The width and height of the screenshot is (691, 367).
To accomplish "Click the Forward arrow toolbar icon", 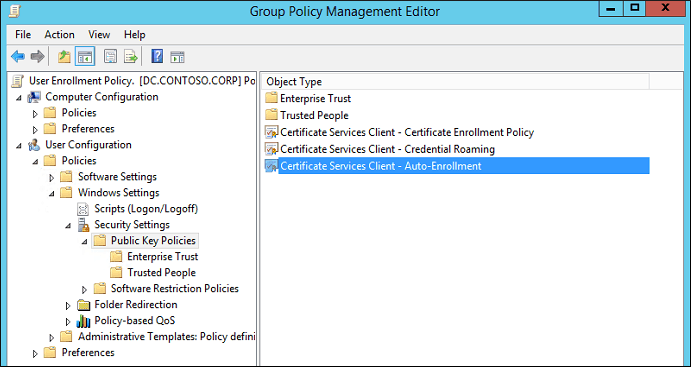I will point(37,56).
